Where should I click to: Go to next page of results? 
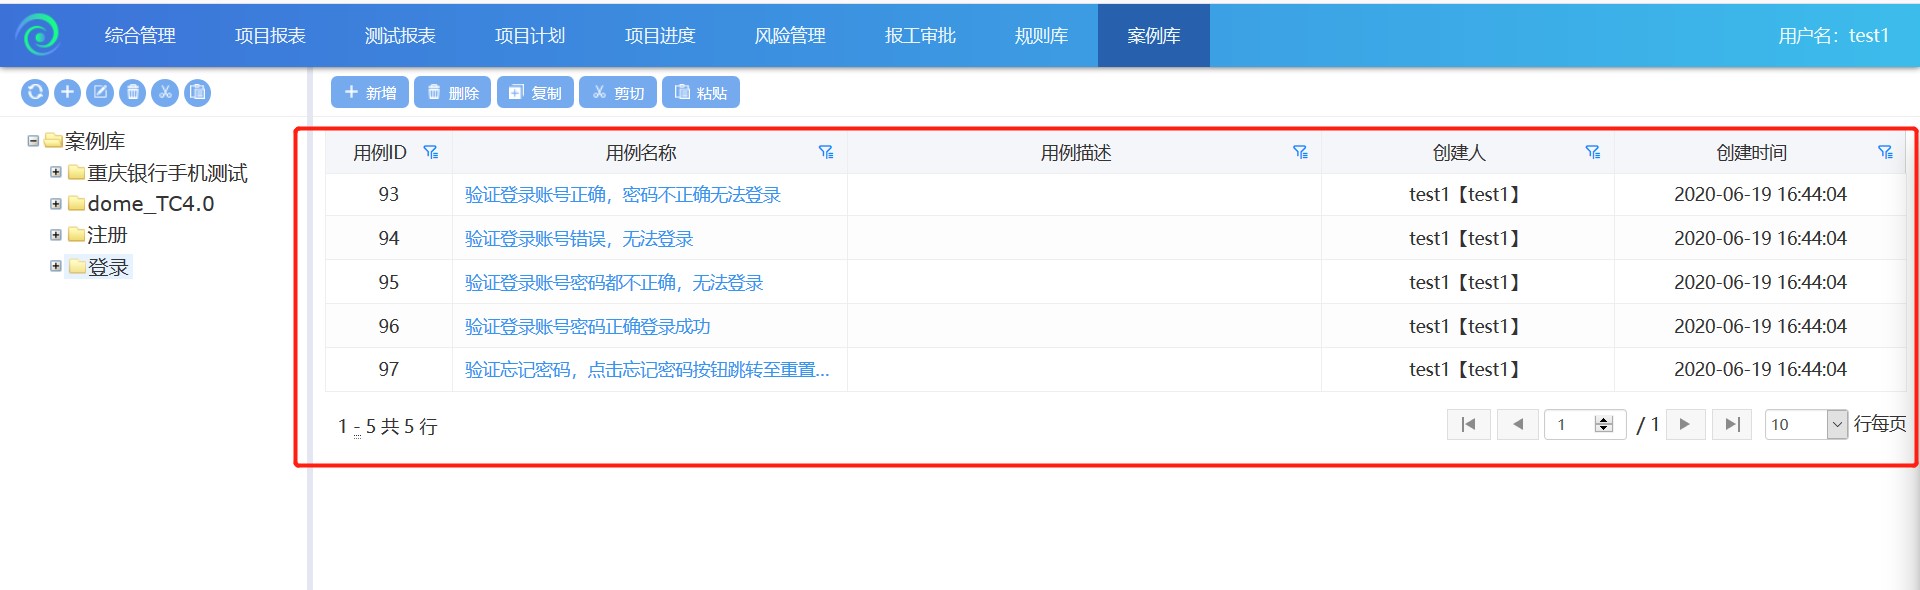click(1685, 425)
